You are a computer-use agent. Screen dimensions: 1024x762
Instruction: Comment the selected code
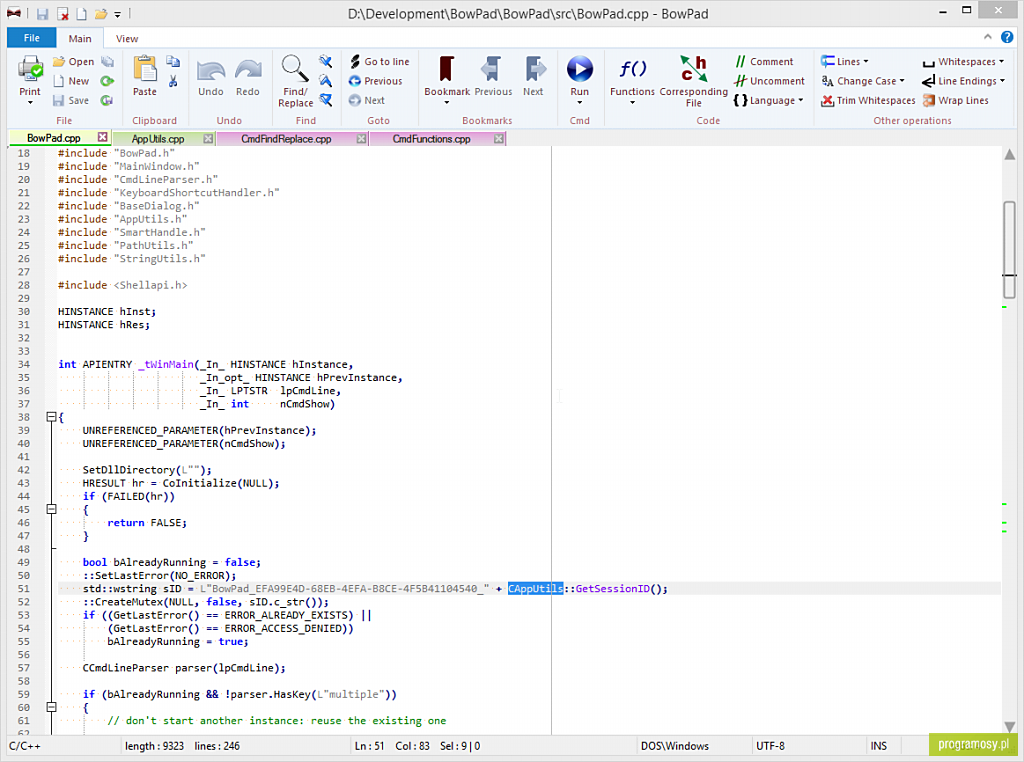(x=764, y=61)
